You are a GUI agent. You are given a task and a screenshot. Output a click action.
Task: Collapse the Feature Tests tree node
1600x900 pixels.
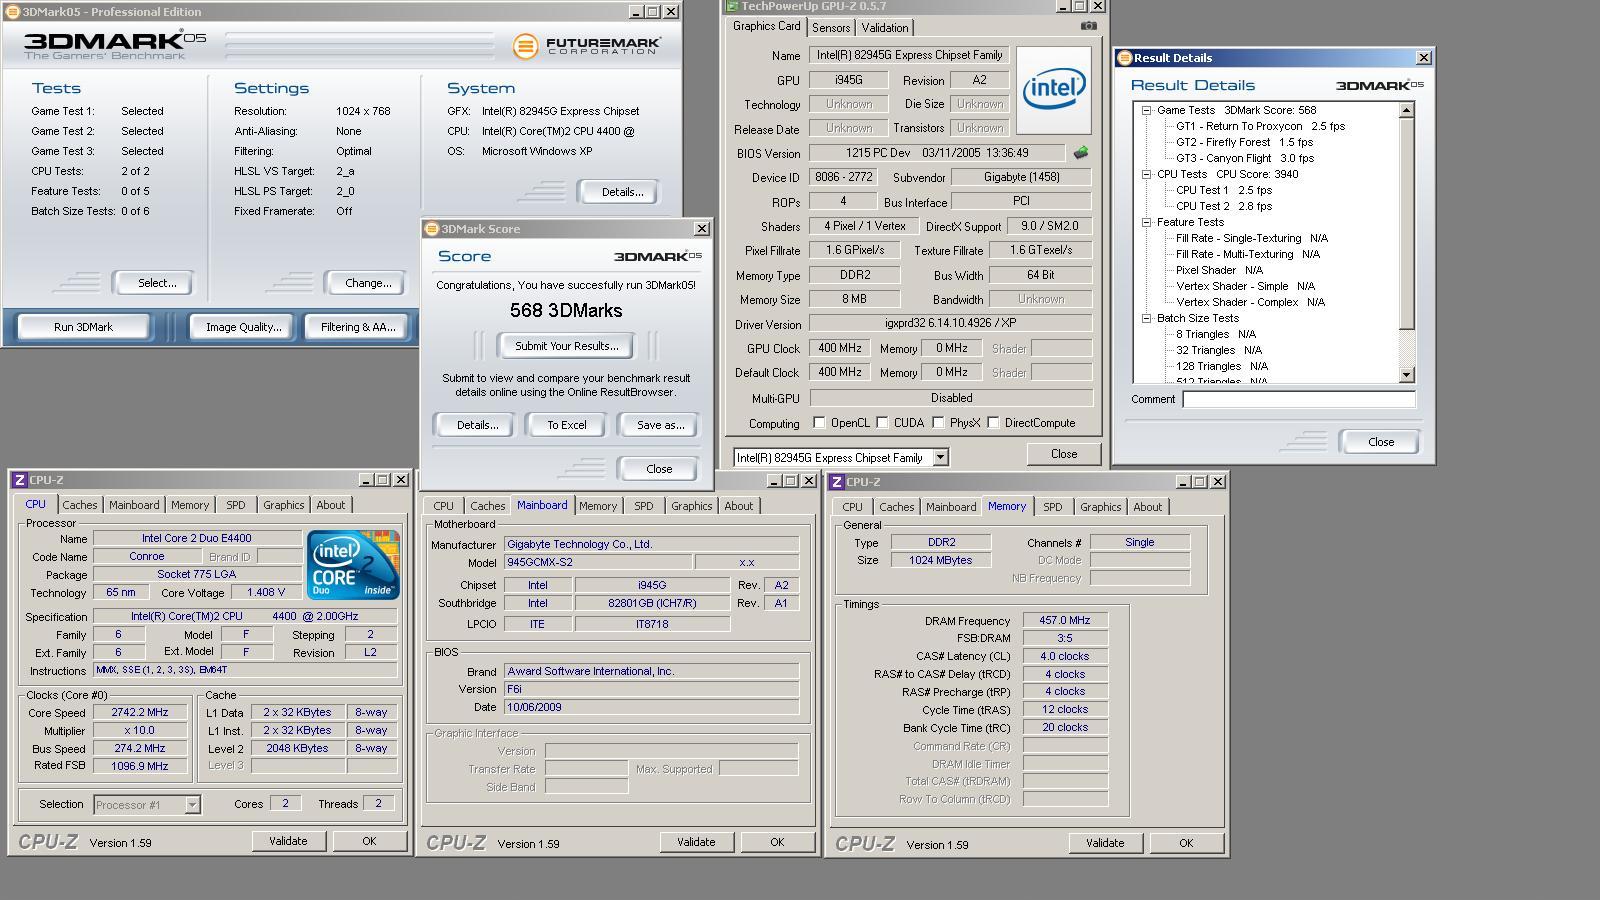tap(1147, 222)
